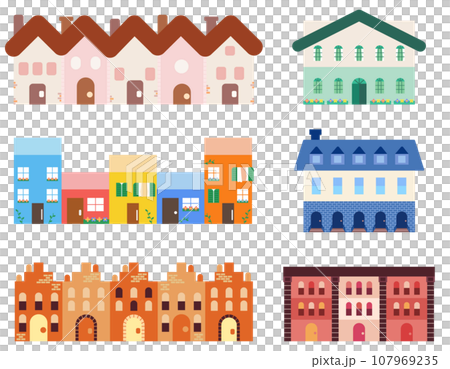450x369 pixels.
Task: Click the yellow house with green shutters
Action: point(133,189)
